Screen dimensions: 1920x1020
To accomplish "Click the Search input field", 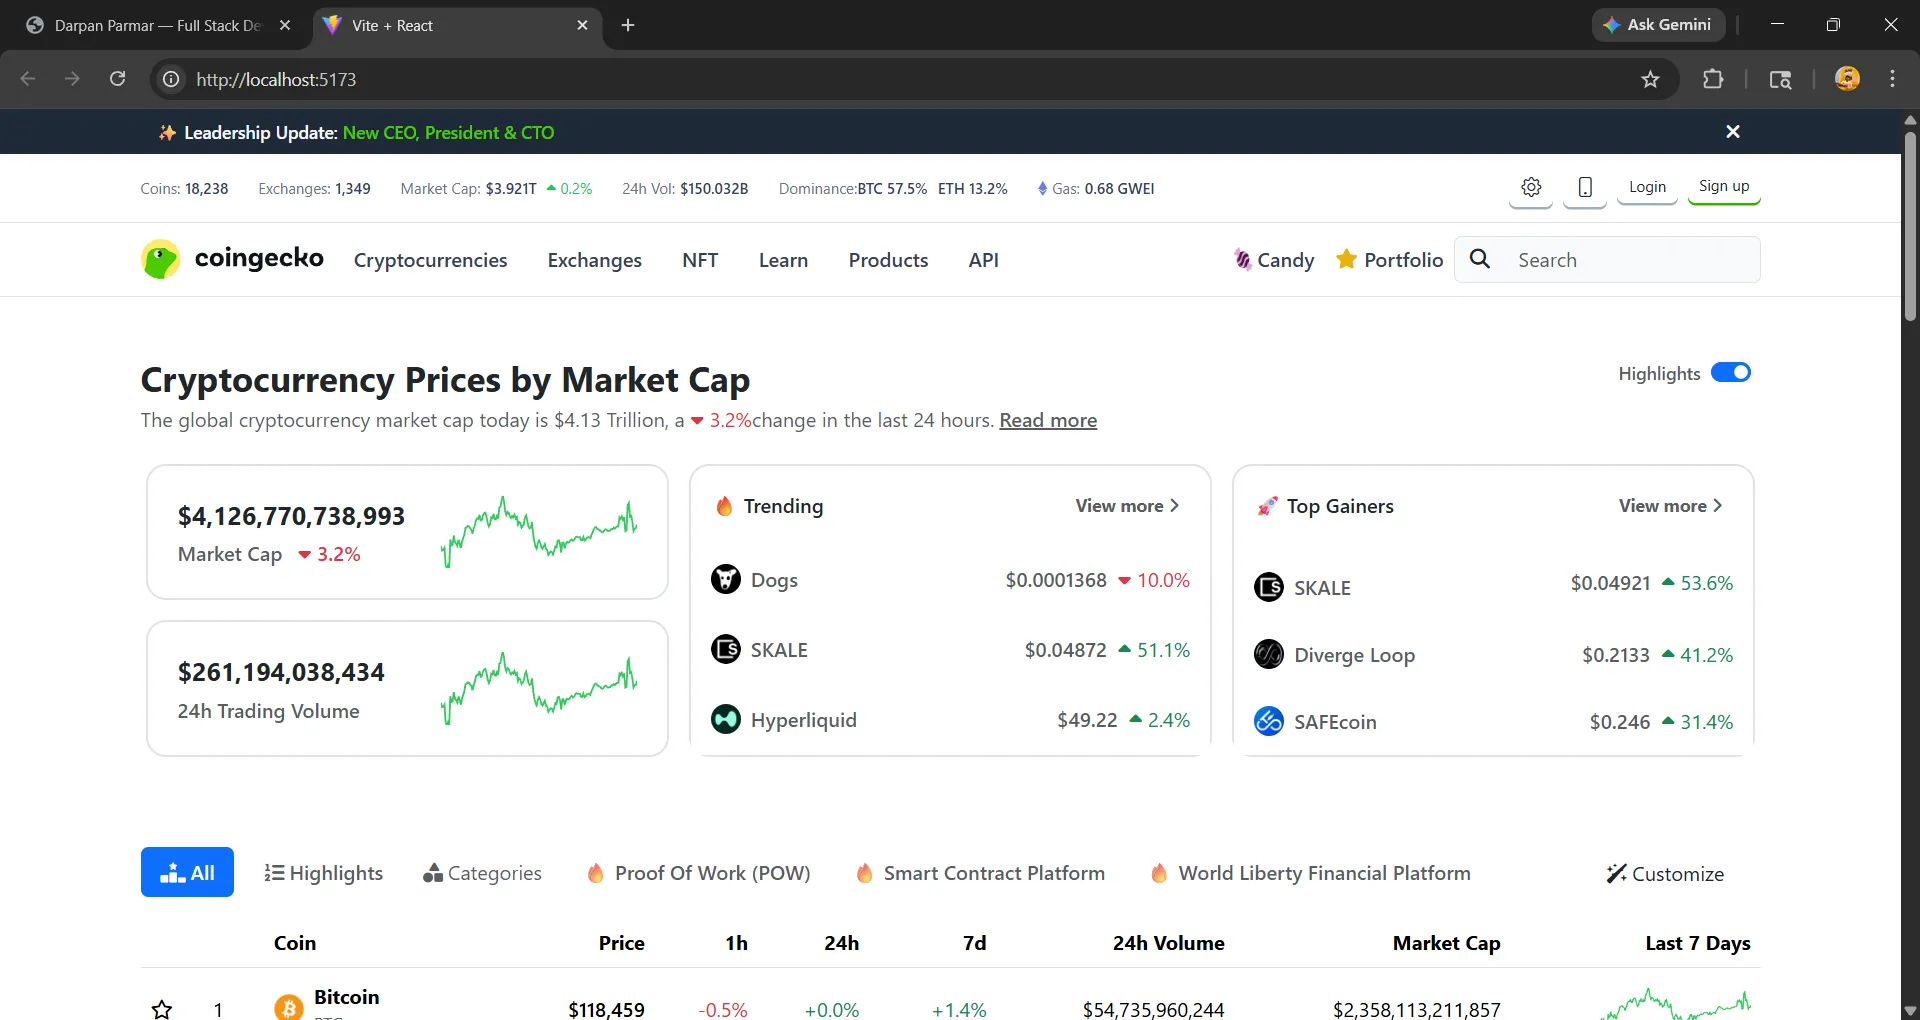I will coord(1607,259).
